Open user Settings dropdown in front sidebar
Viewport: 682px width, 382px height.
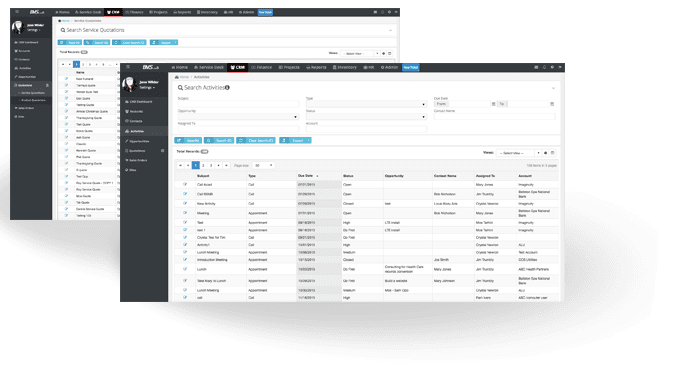point(147,87)
